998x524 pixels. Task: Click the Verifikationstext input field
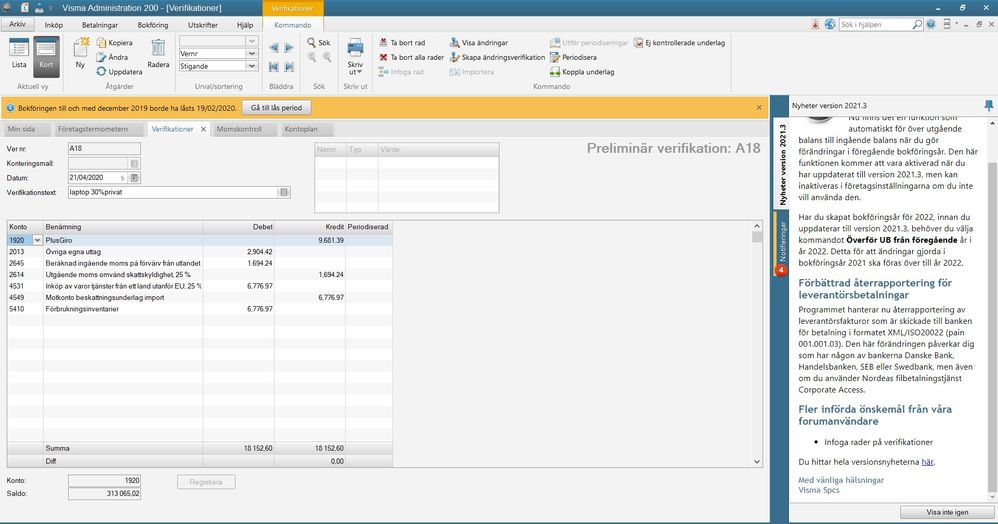pos(173,192)
